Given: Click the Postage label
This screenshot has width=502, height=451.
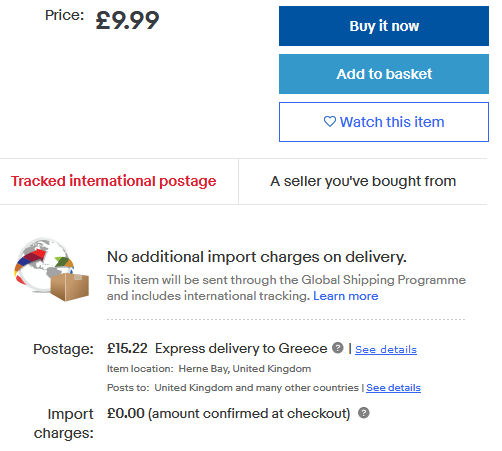Looking at the screenshot, I should pos(63,349).
